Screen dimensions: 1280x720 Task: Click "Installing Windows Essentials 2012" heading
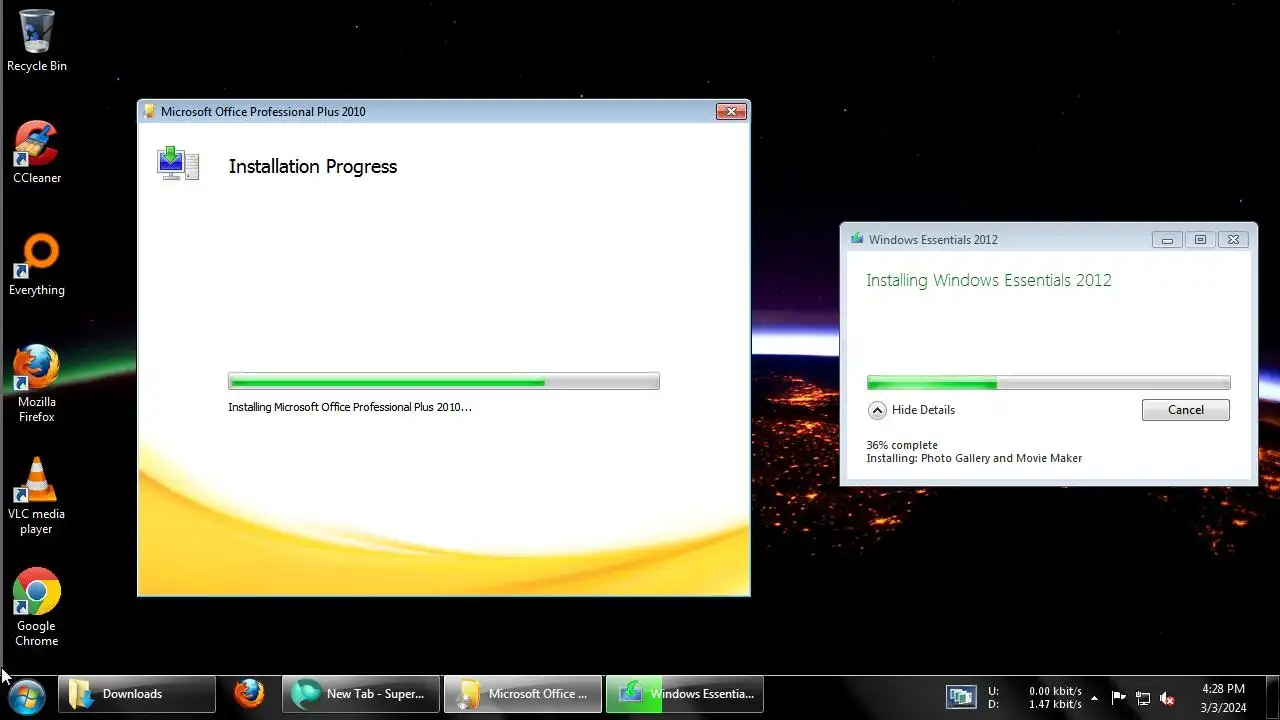[x=989, y=280]
